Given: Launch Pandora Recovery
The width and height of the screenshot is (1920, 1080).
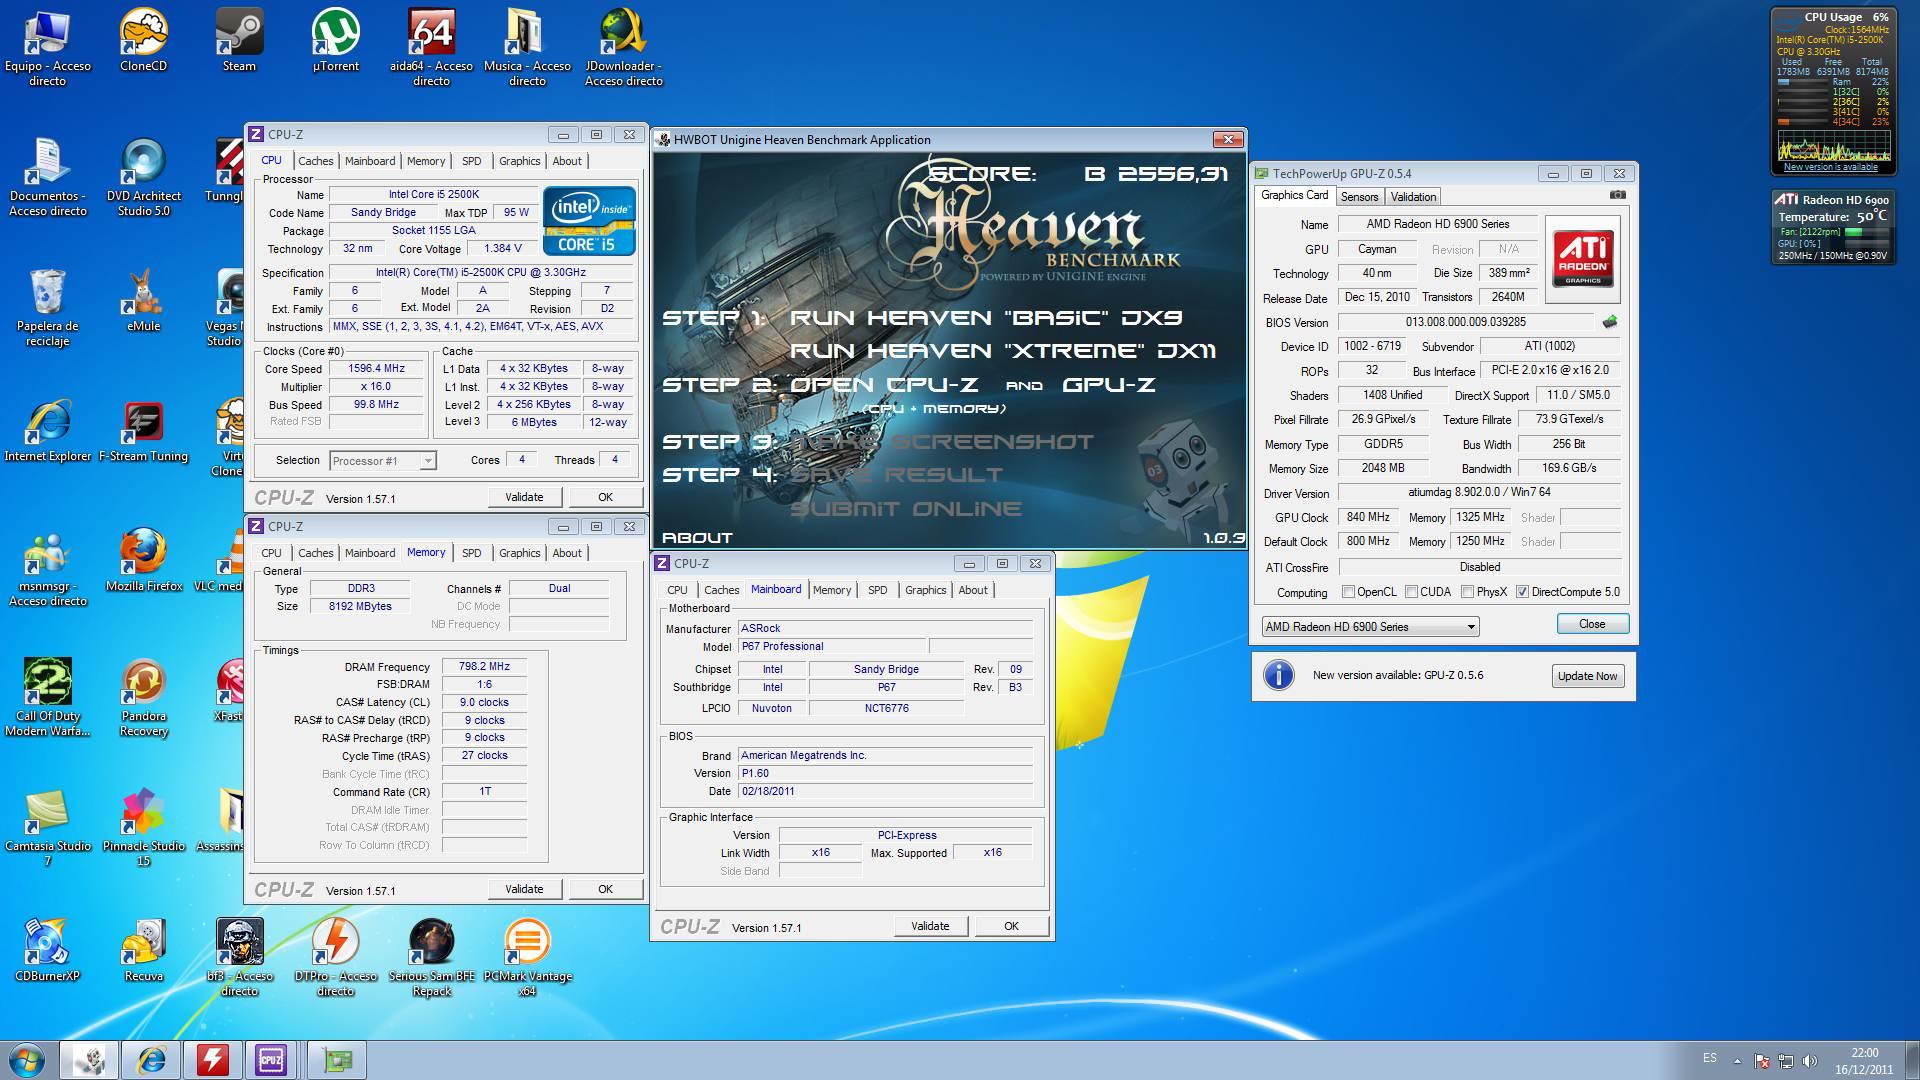Looking at the screenshot, I should [143, 698].
